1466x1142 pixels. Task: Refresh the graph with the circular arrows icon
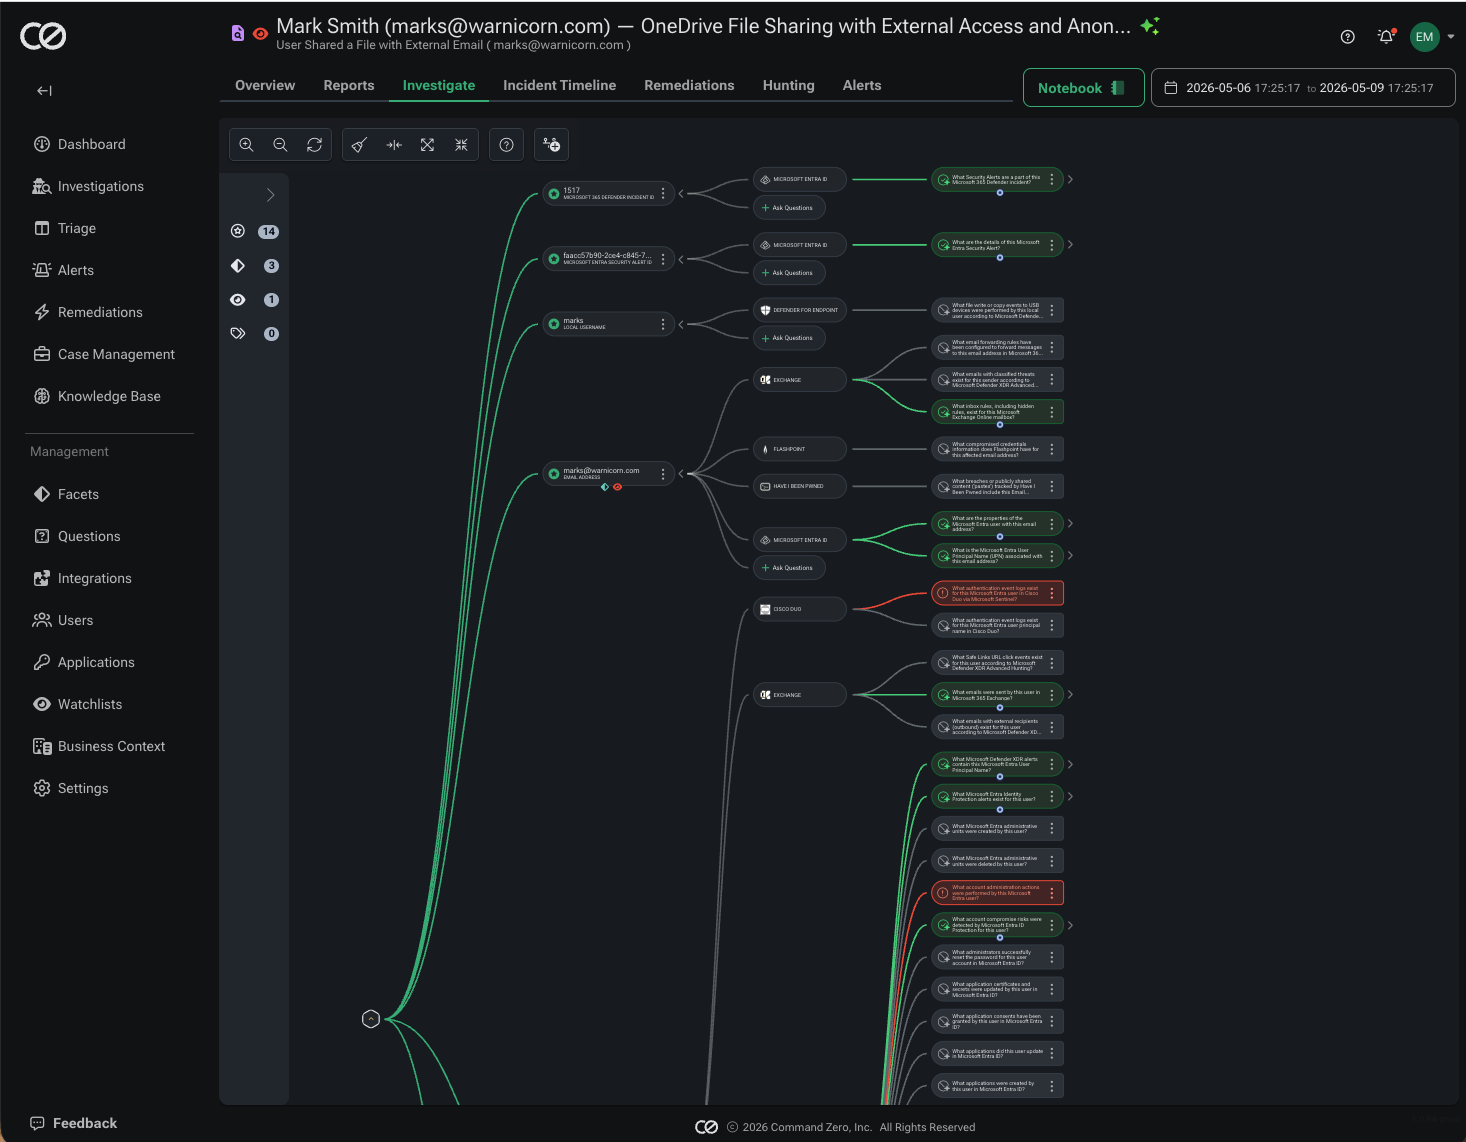[x=314, y=145]
